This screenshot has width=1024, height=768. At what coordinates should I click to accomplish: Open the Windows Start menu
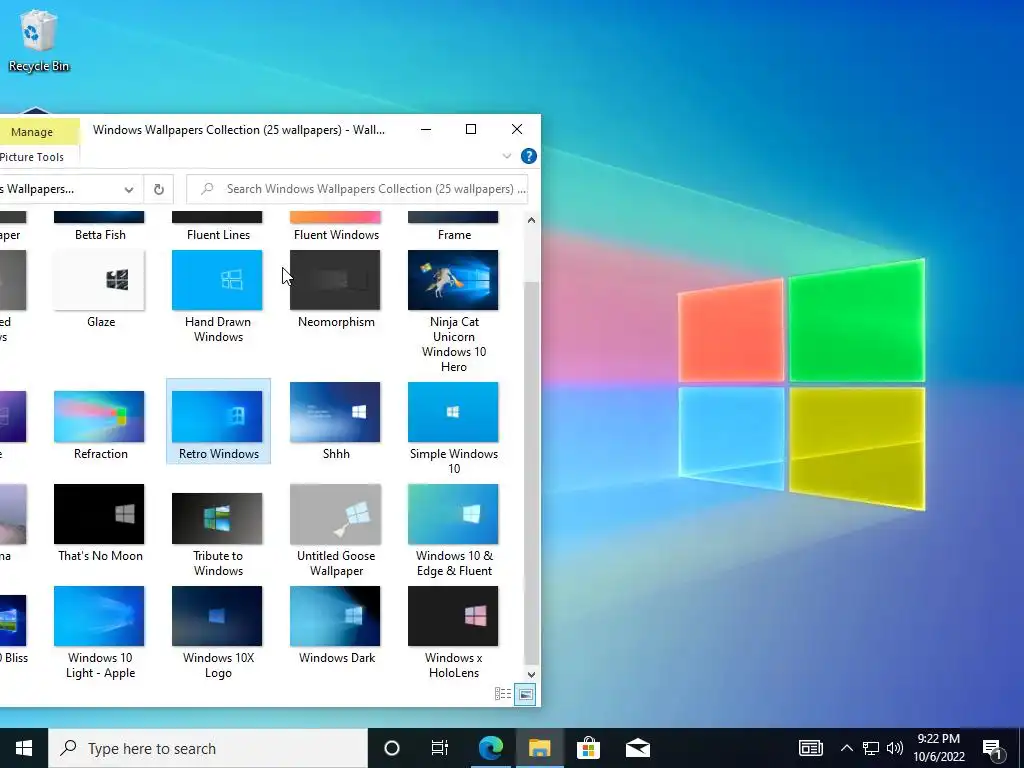click(24, 748)
